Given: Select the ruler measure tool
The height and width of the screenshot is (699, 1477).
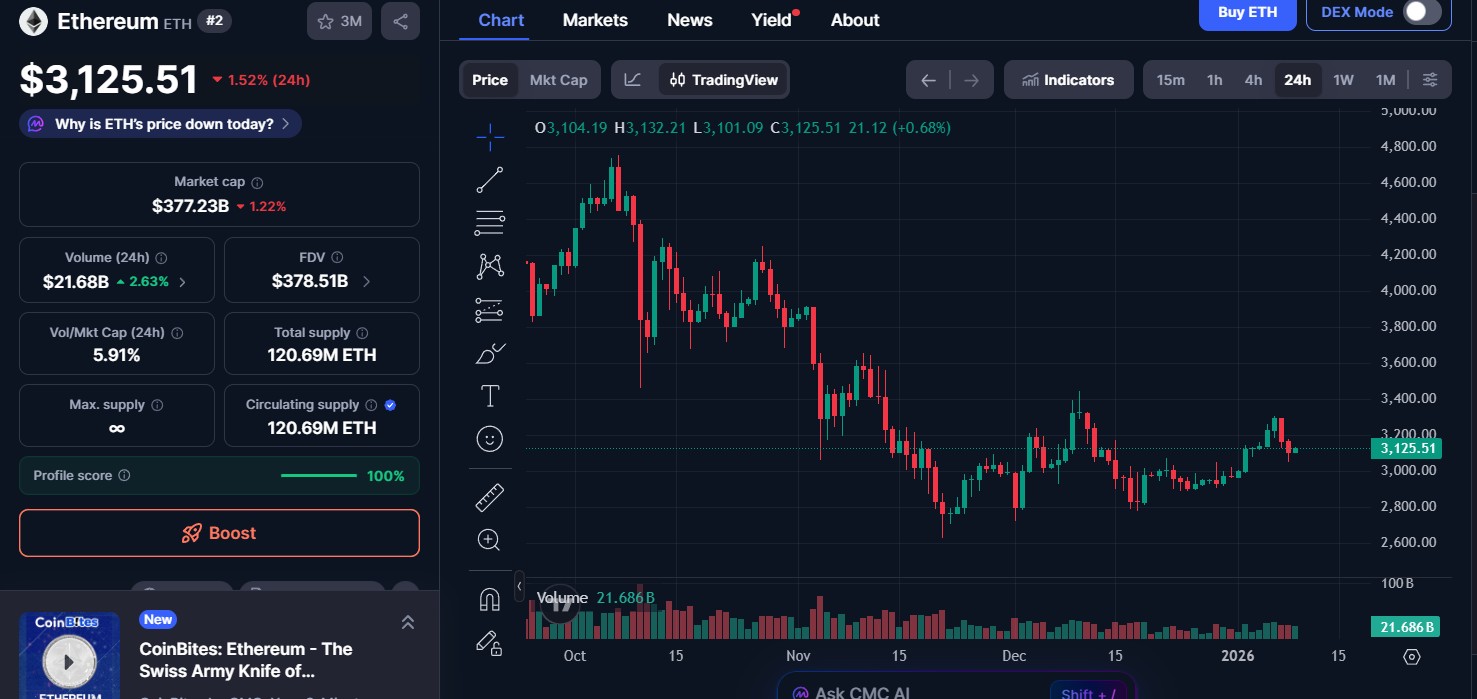Looking at the screenshot, I should [x=490, y=496].
